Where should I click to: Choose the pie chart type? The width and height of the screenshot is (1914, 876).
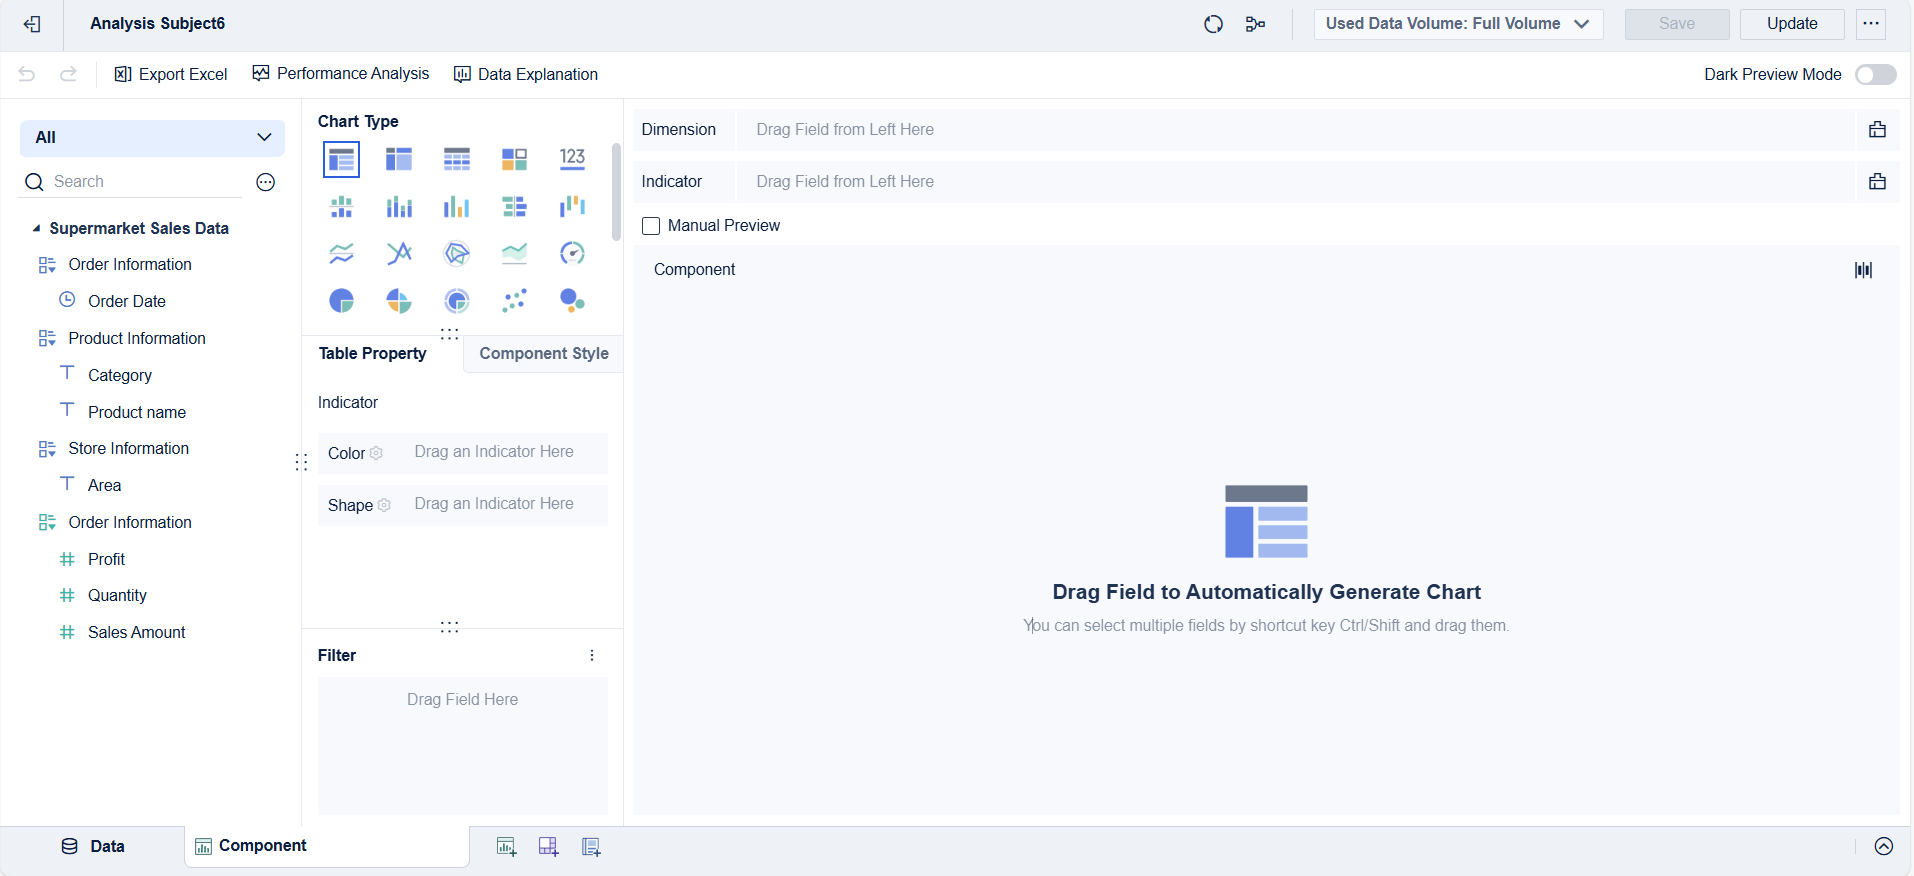tap(342, 300)
